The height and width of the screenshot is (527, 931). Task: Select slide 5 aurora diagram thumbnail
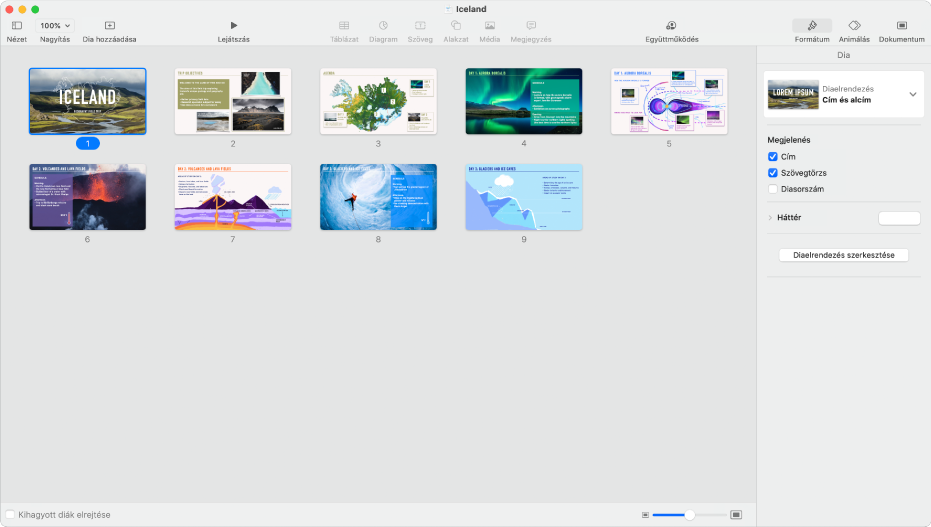[x=669, y=101]
